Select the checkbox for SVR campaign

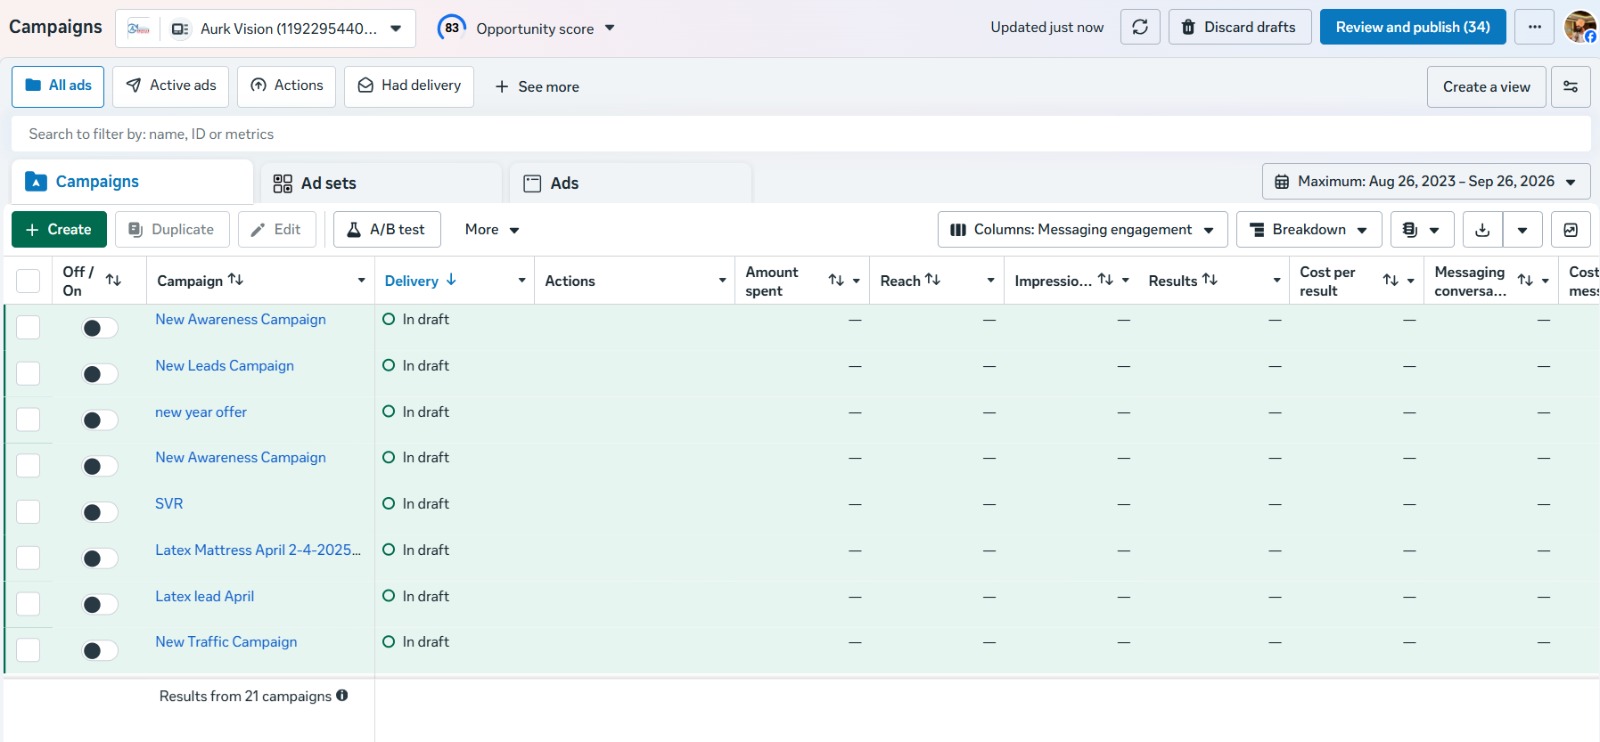[x=28, y=512]
